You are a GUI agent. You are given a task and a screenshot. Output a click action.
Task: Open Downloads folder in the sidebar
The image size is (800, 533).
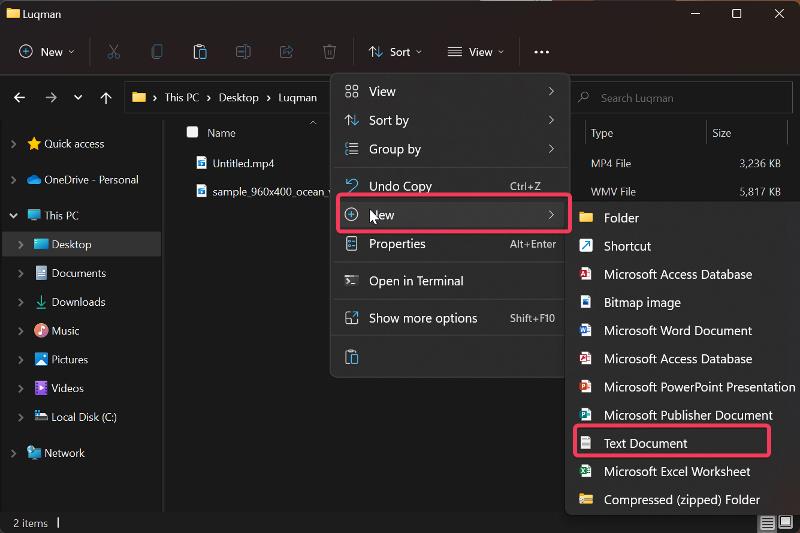[78, 302]
